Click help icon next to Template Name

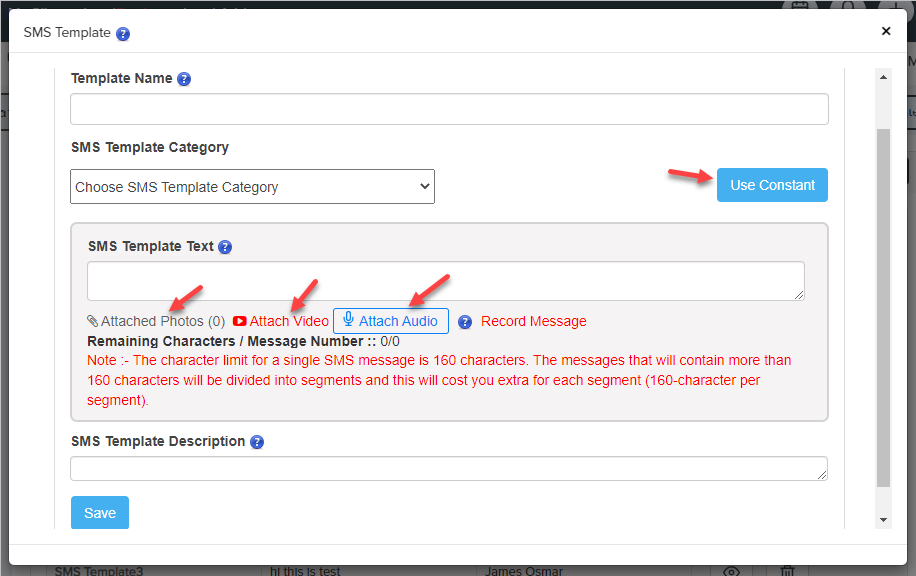[x=184, y=79]
